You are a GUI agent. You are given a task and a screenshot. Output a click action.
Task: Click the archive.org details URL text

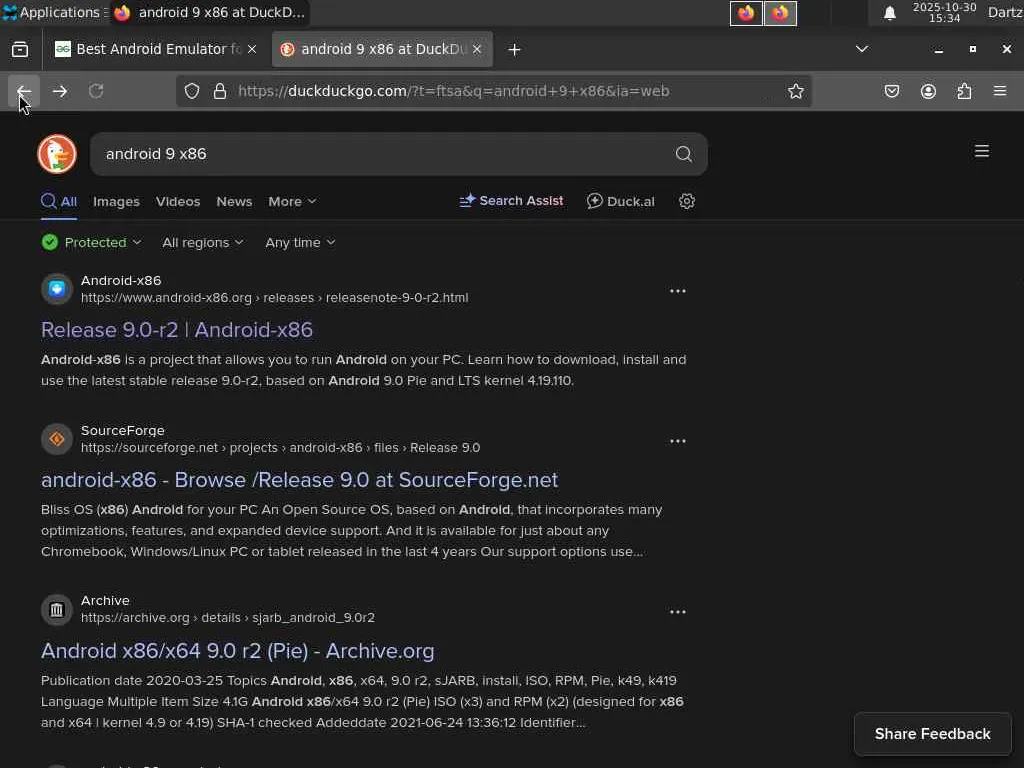[x=228, y=618]
